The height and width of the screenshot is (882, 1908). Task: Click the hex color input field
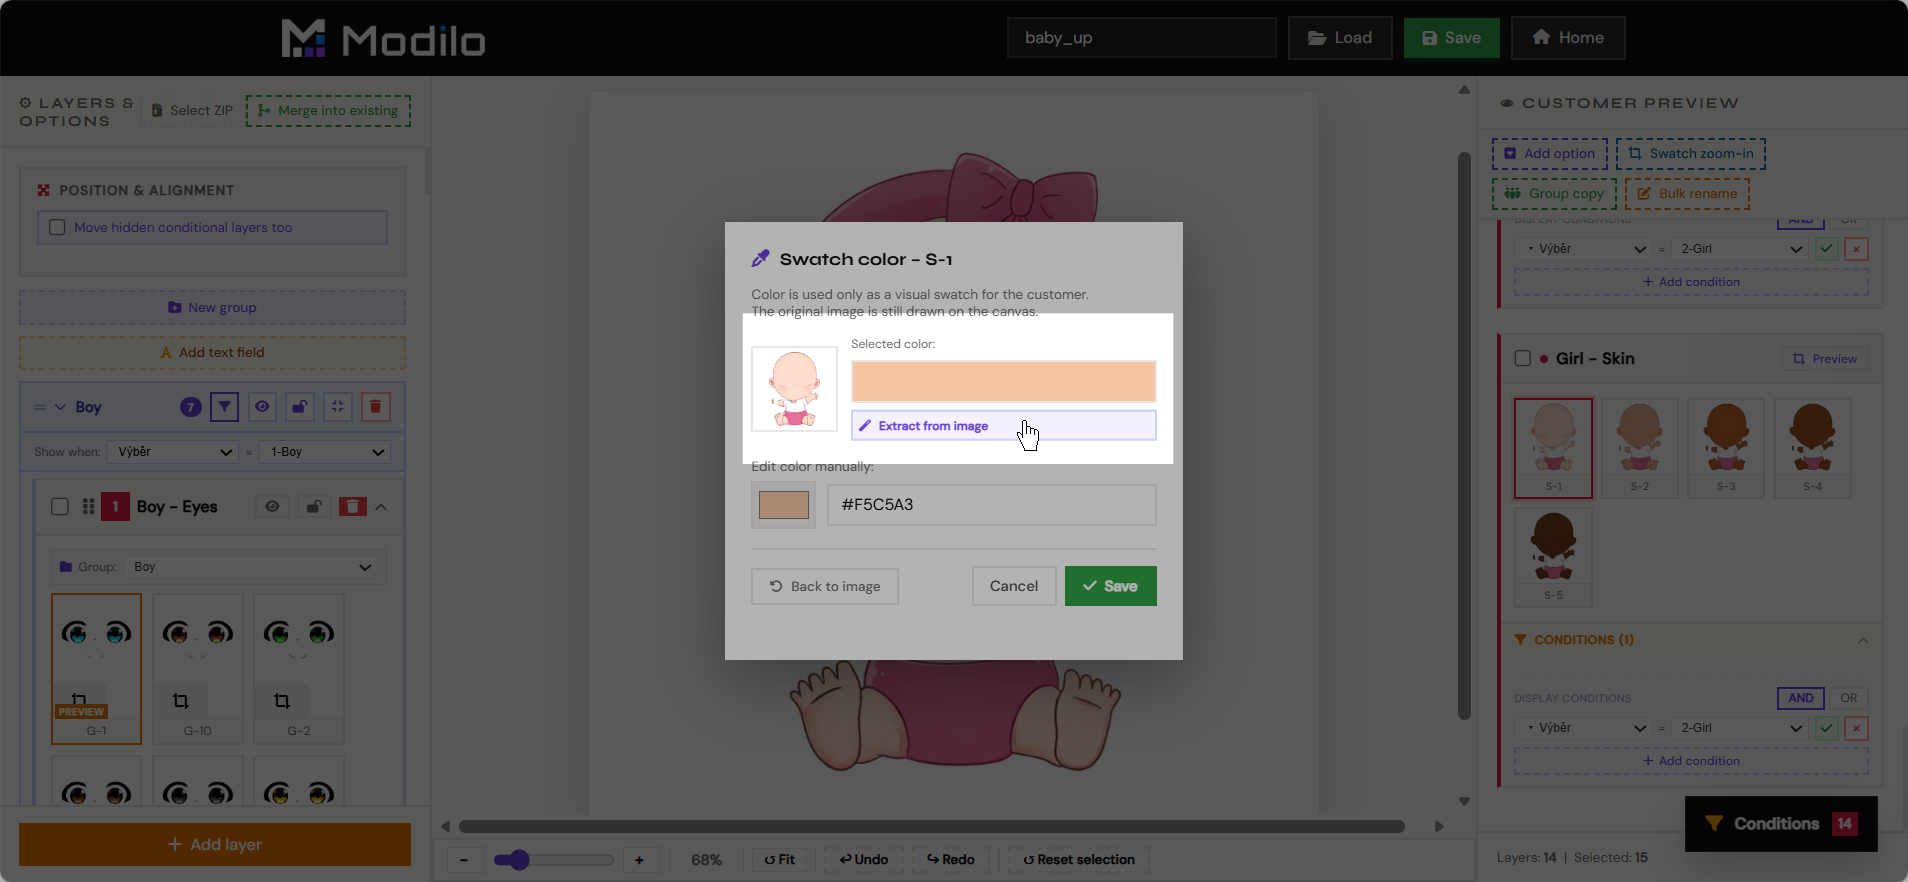click(x=991, y=505)
